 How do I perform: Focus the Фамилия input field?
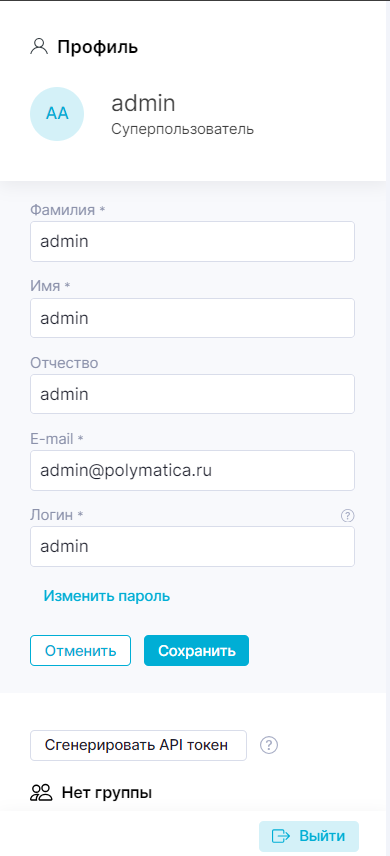[x=192, y=241]
